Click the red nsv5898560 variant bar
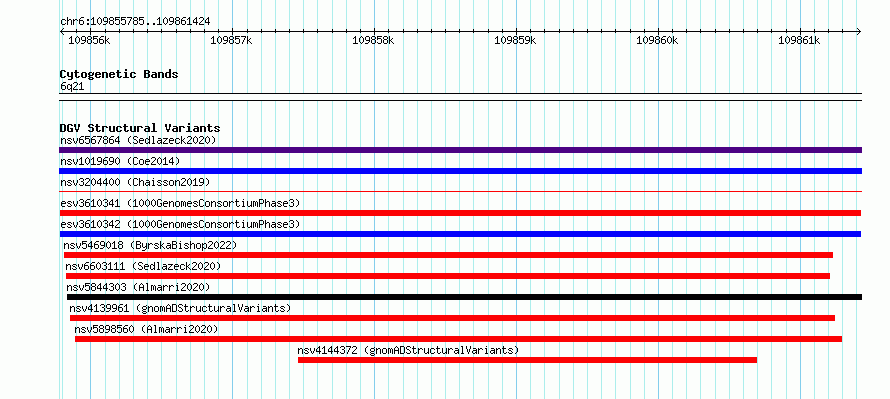Viewport: 890px width, 399px height. (458, 339)
